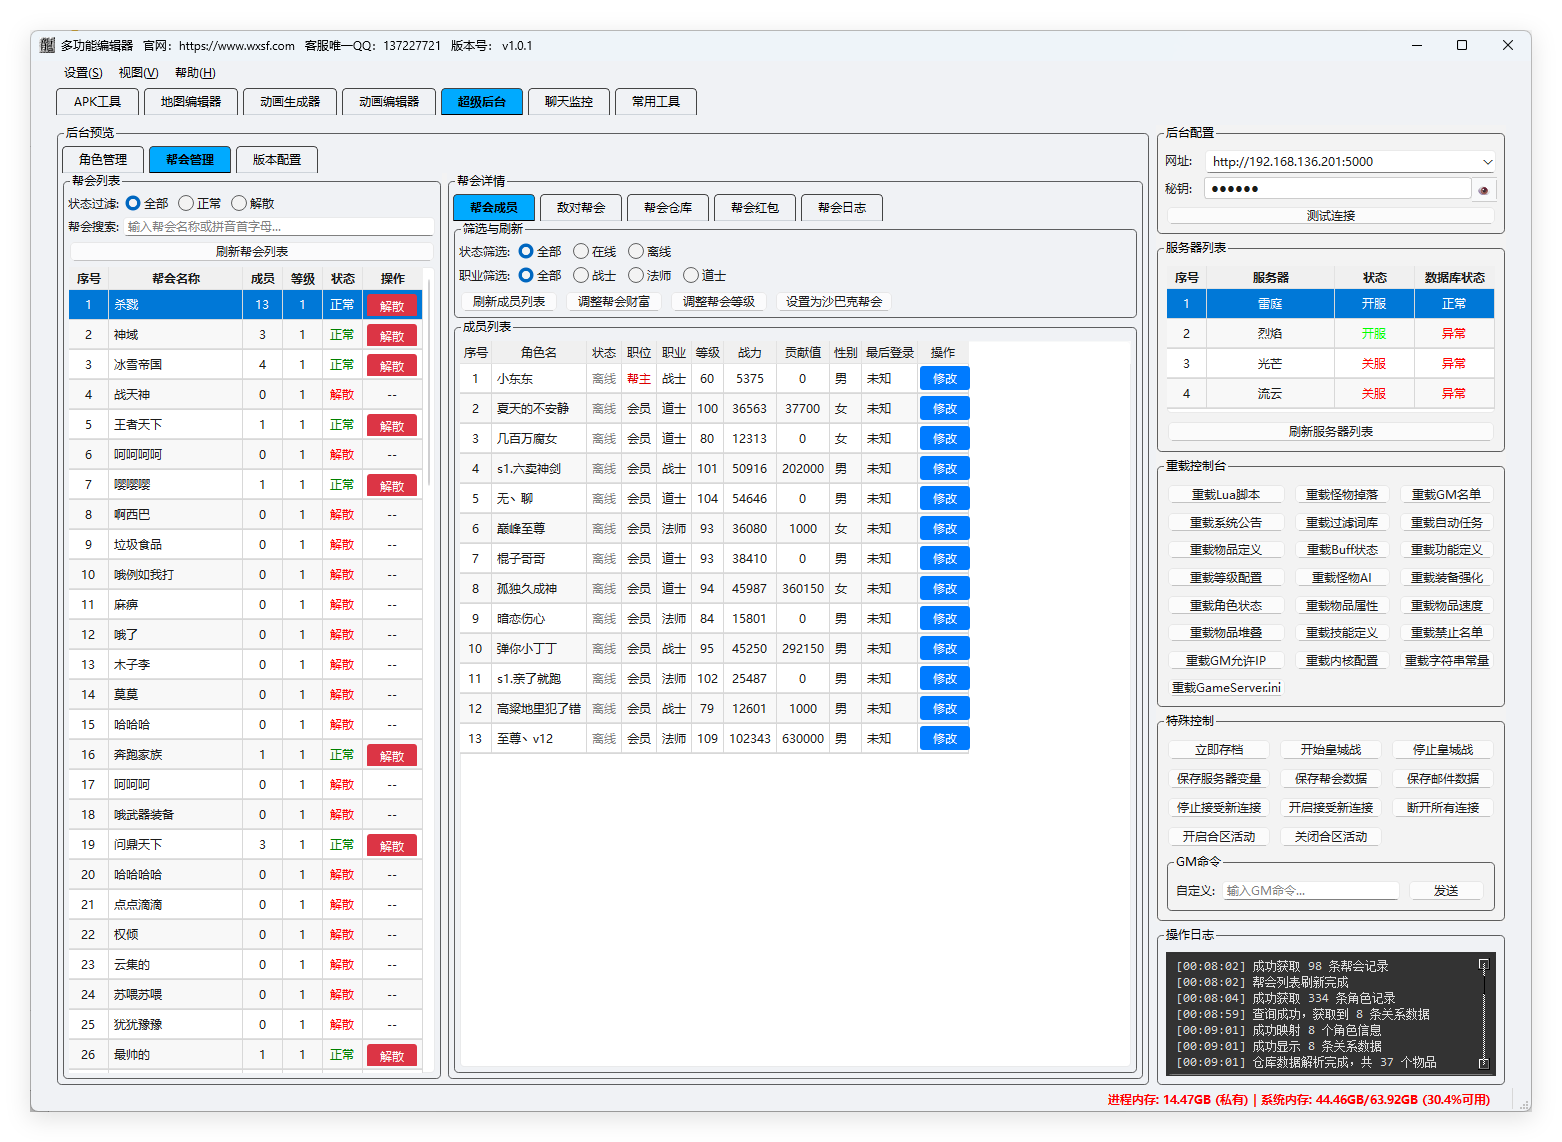Click 修改 for member 夏天的不安静

coord(944,409)
